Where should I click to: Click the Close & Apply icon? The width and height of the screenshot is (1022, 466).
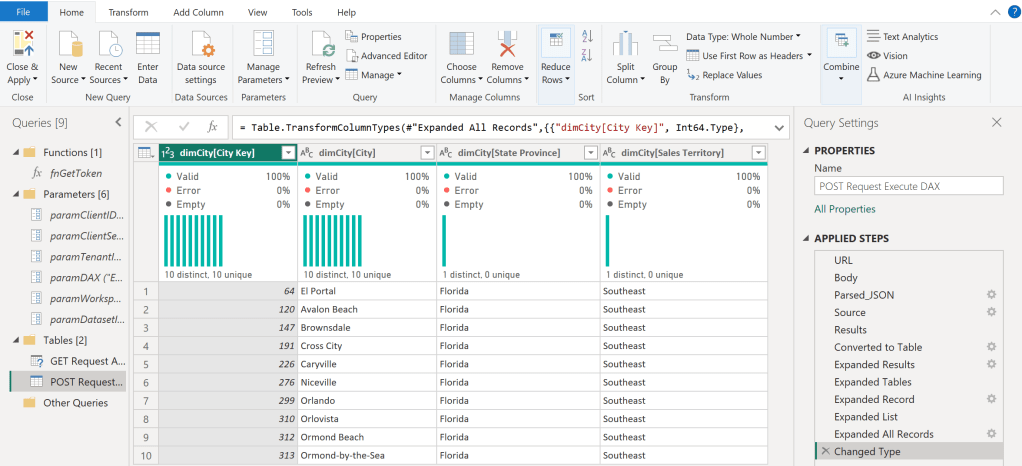23,46
